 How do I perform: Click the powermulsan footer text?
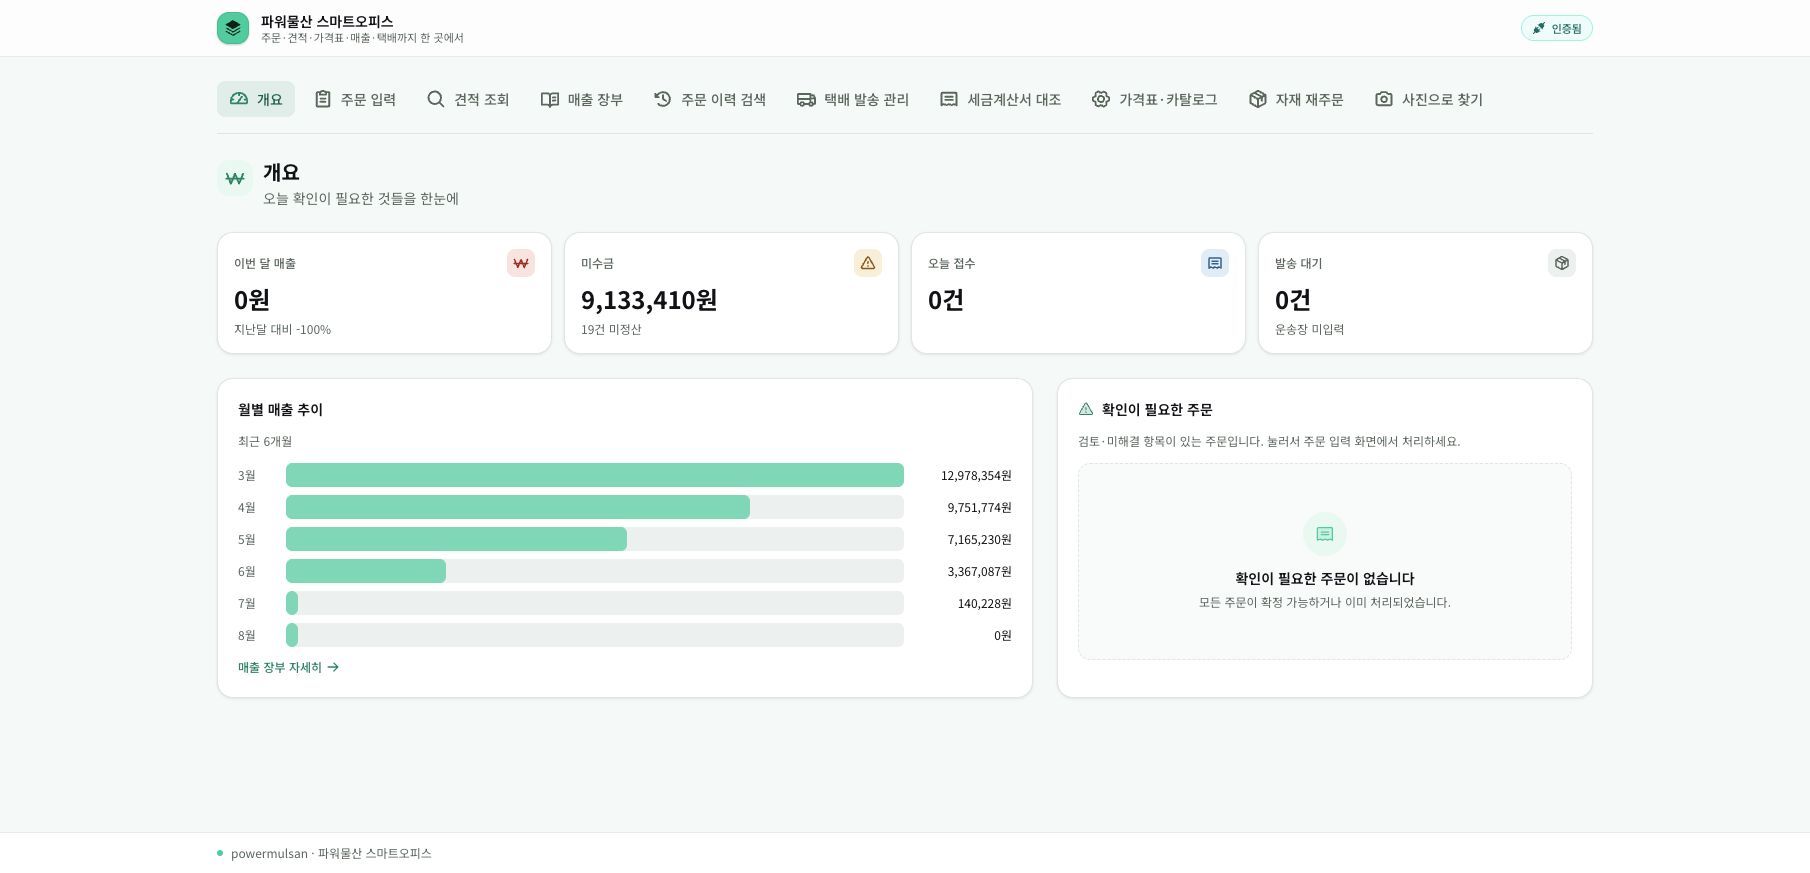331,853
